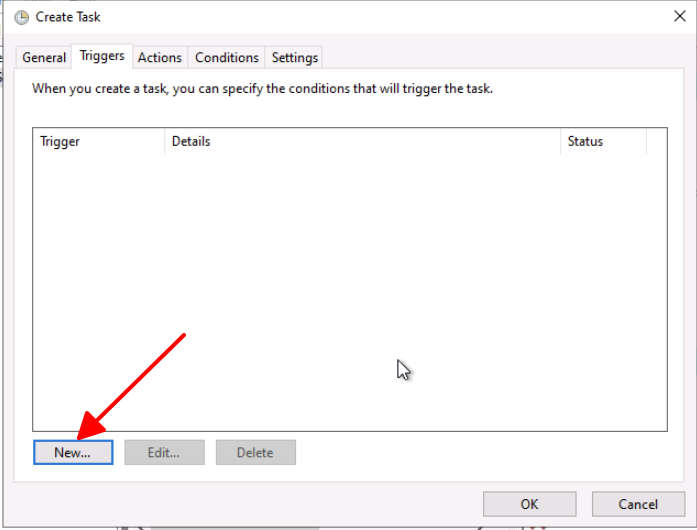Switch to the General tab

pyautogui.click(x=44, y=58)
